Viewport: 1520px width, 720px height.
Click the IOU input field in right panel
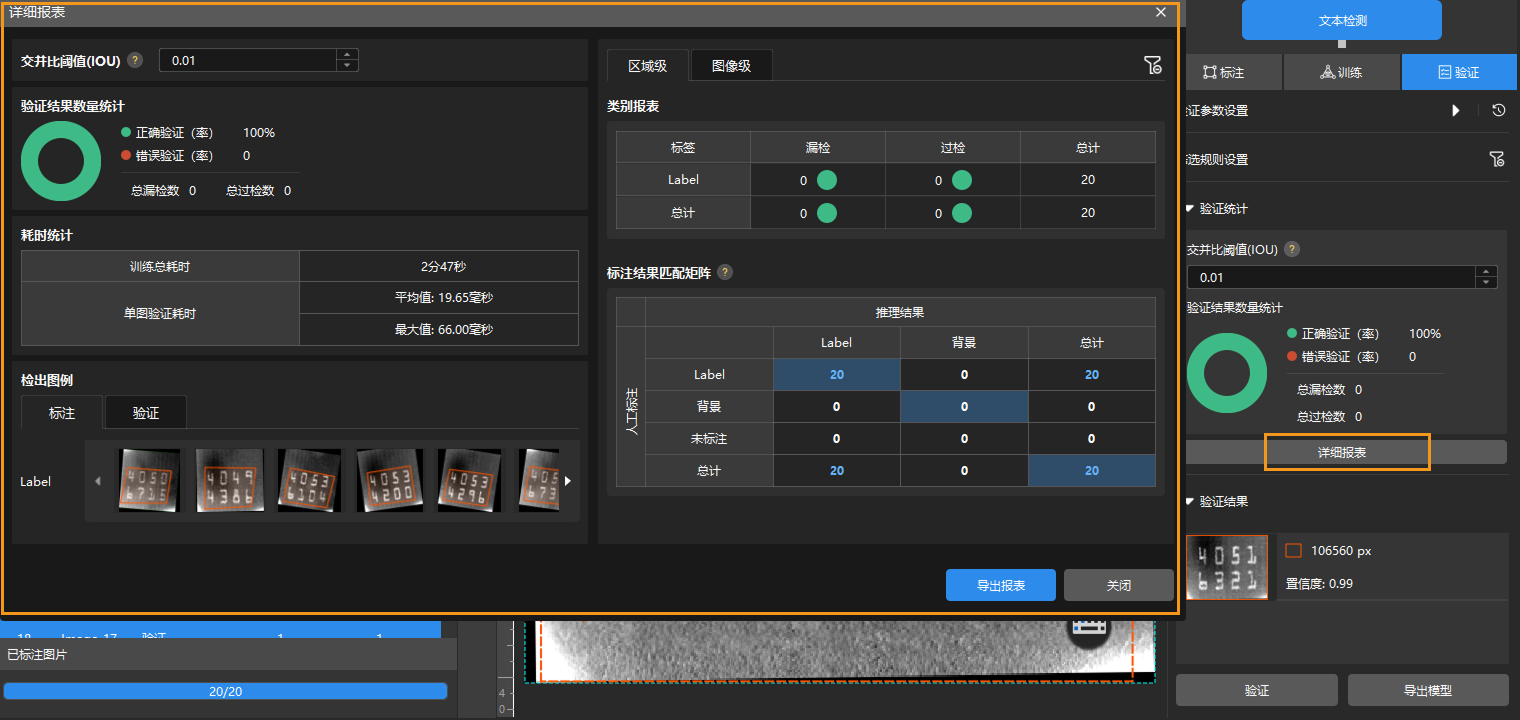tap(1331, 277)
